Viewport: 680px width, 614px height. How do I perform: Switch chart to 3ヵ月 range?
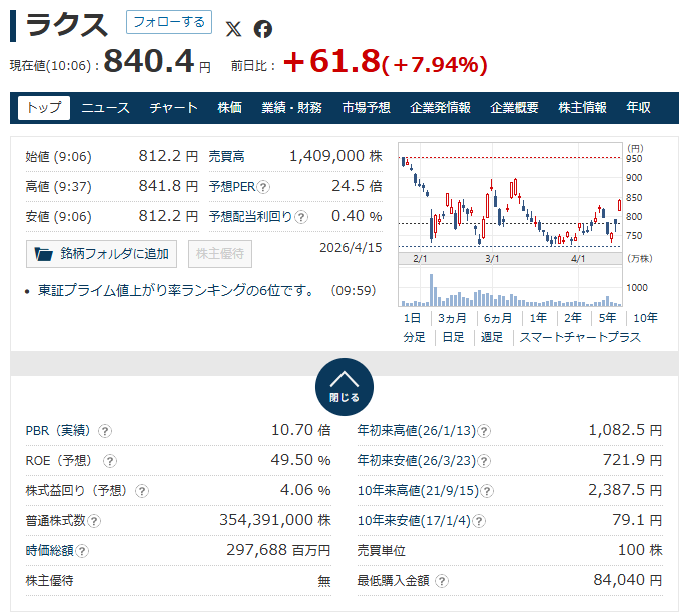point(452,318)
